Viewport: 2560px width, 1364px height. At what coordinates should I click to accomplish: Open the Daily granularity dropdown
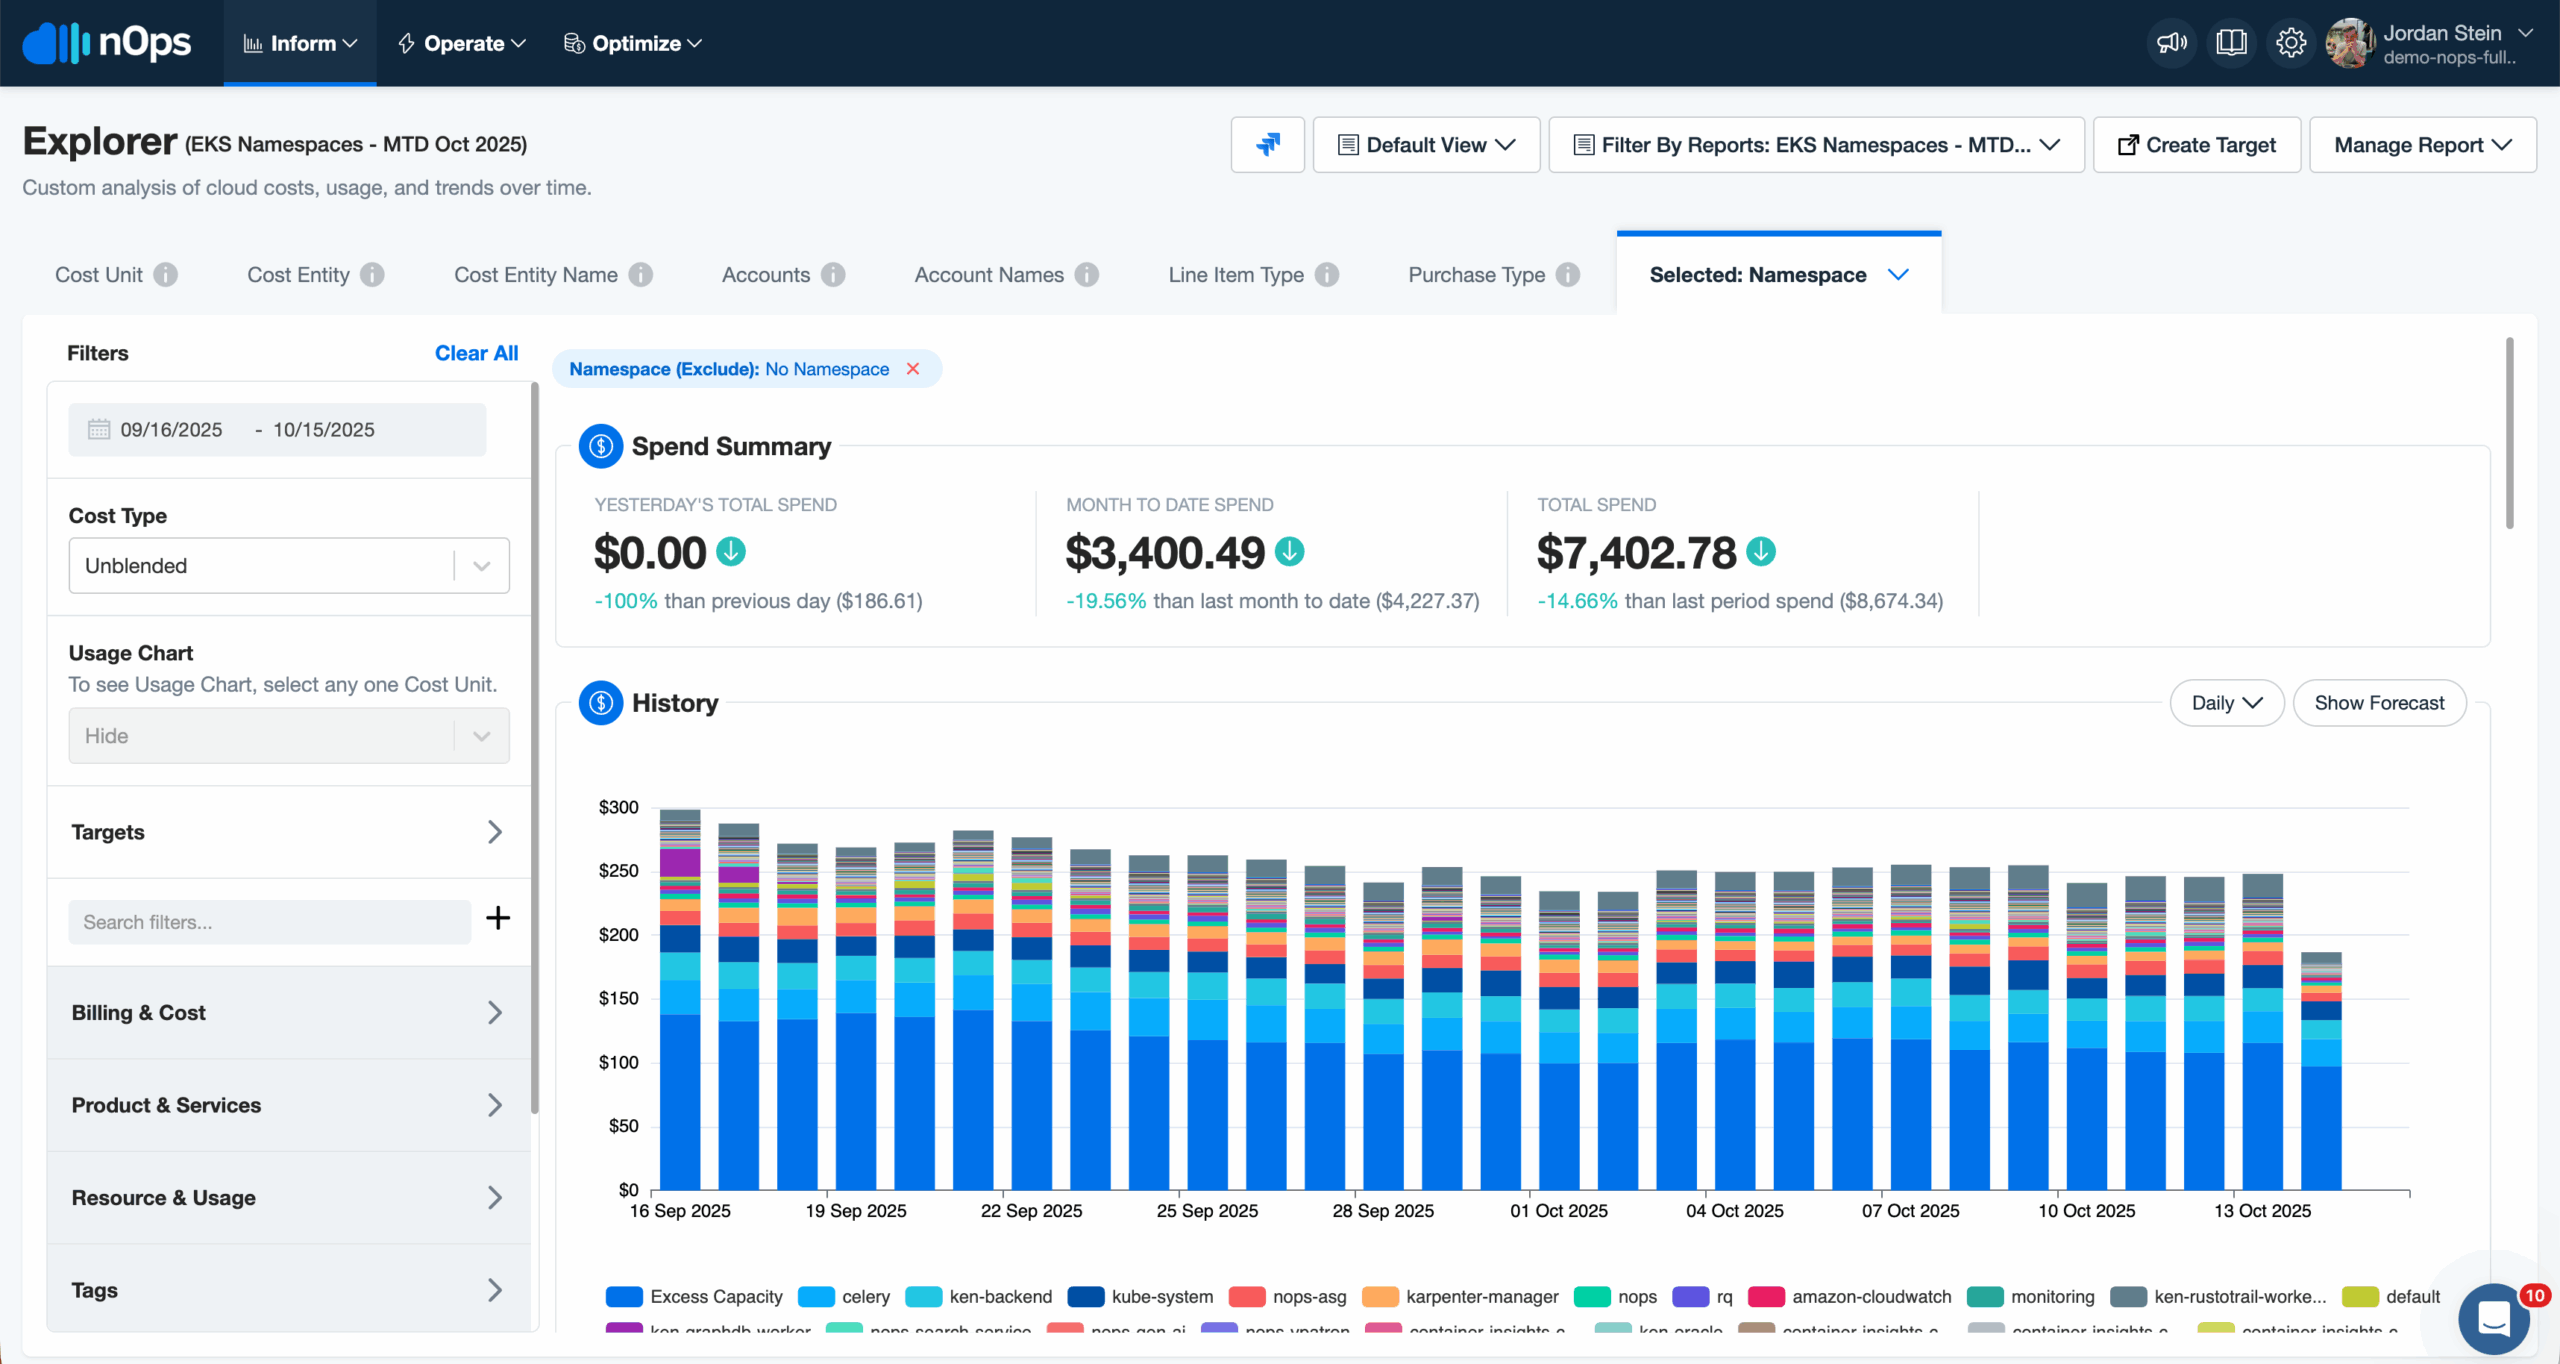(x=2226, y=703)
